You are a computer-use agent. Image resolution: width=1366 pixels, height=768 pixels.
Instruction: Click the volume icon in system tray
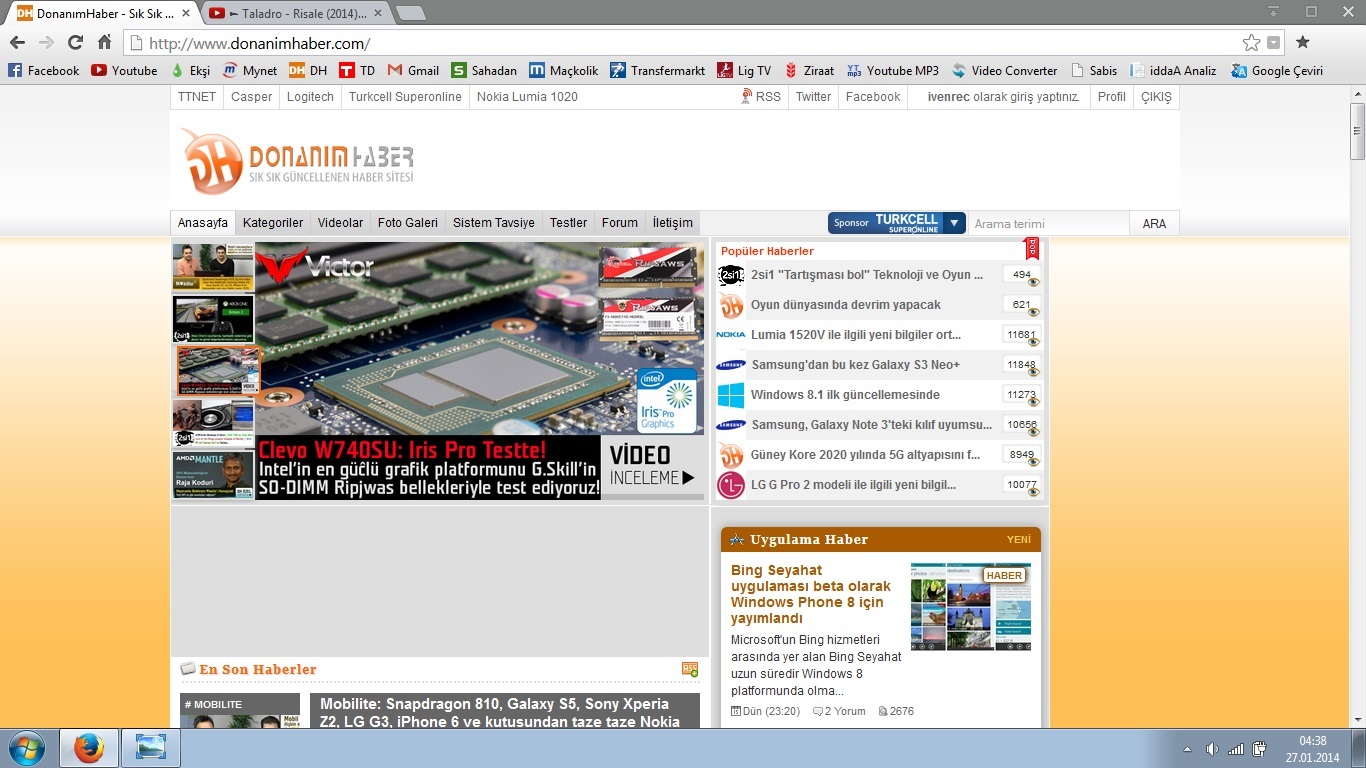coord(1212,749)
